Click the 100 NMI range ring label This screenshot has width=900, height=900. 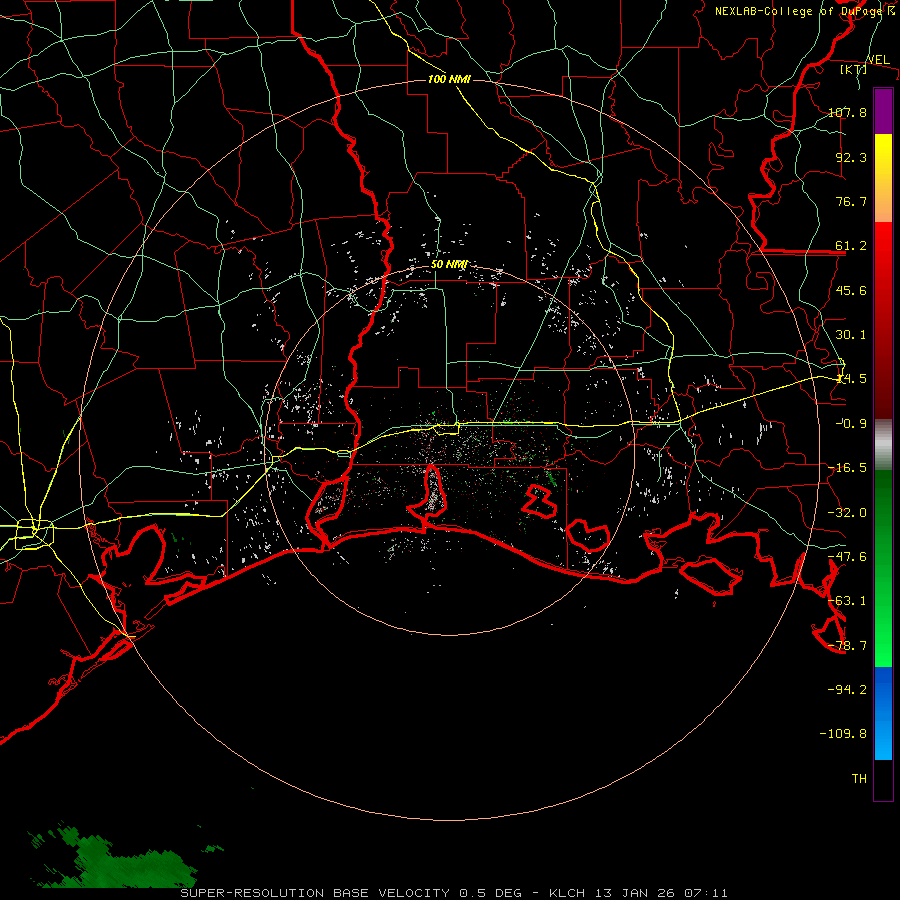[x=449, y=79]
